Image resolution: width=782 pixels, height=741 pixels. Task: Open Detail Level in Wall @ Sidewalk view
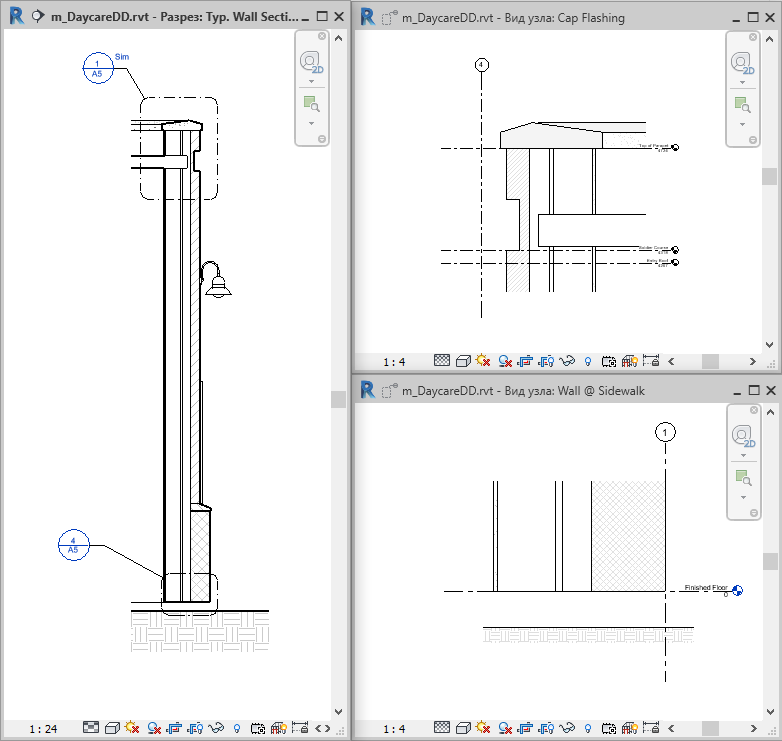pos(442,727)
